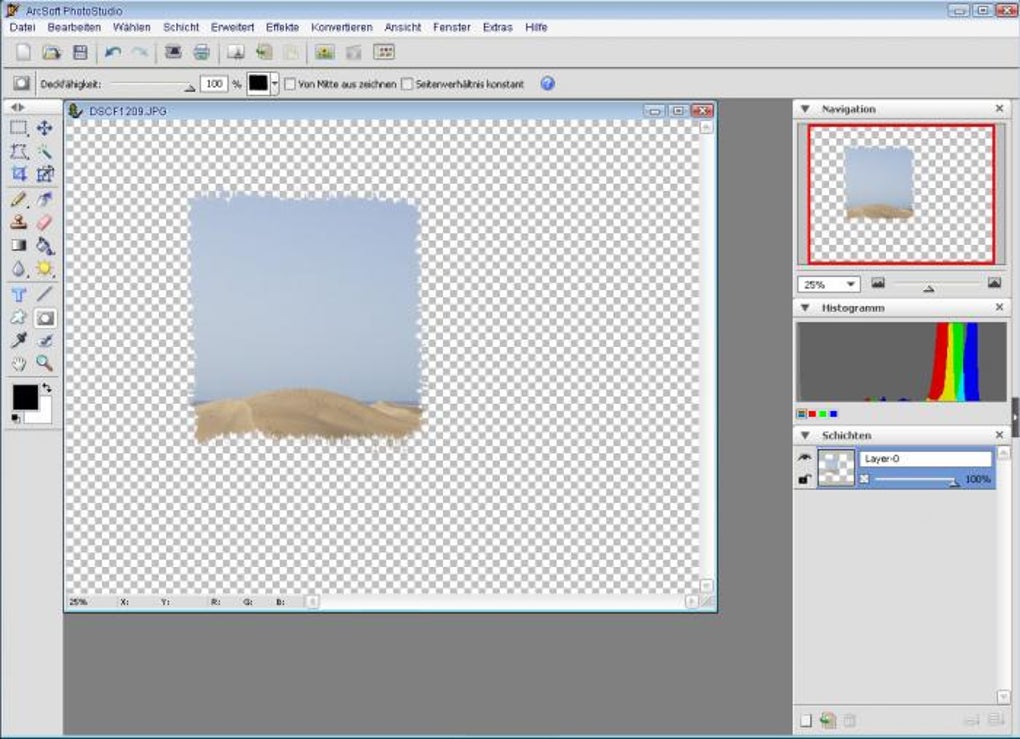Open the Datei menu
The height and width of the screenshot is (739, 1020).
pos(22,27)
